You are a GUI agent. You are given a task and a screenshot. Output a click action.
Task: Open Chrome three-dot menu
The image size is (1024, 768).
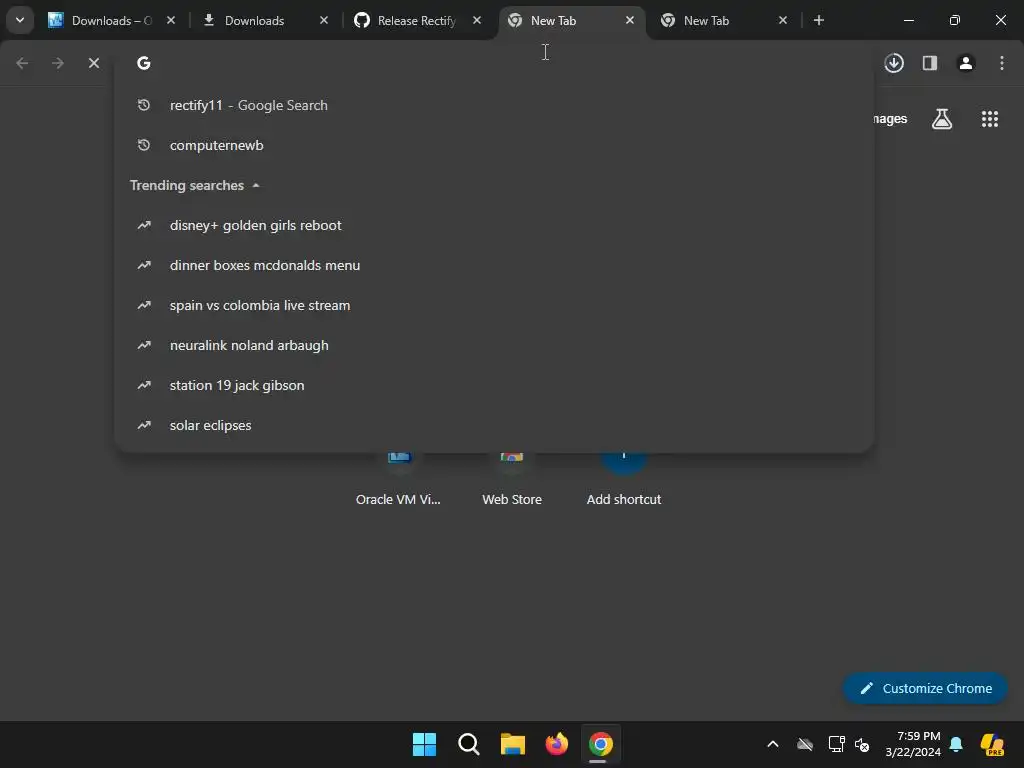point(1002,63)
